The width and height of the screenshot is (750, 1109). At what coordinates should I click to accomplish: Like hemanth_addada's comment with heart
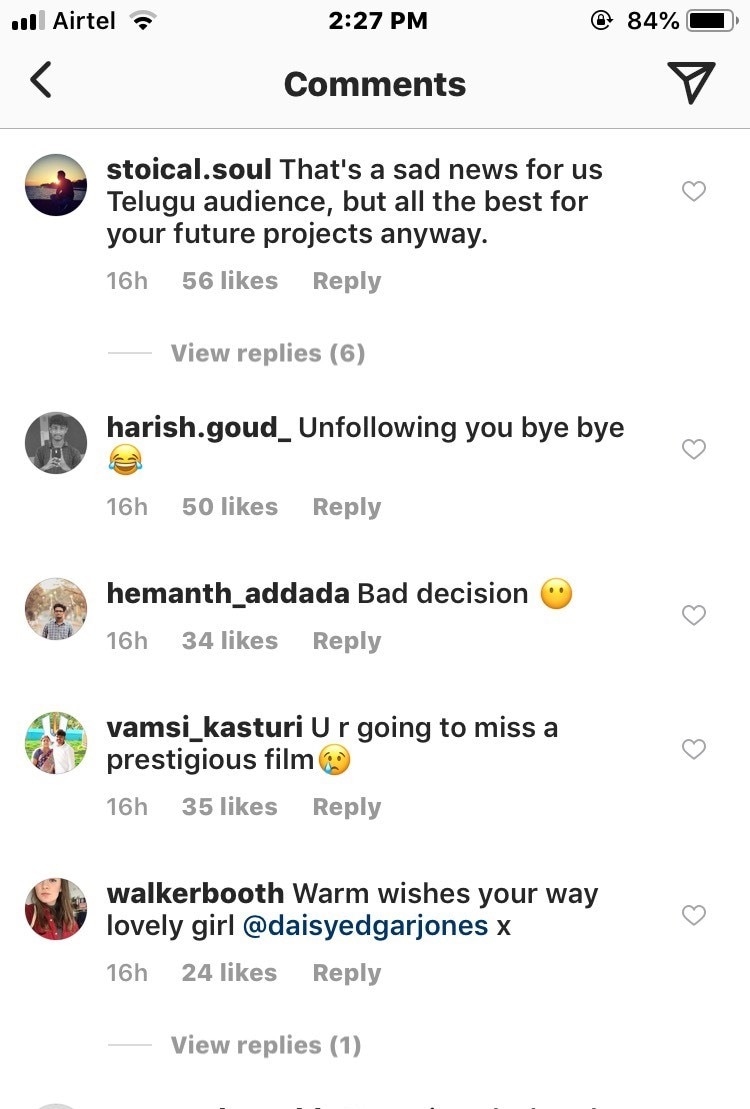(694, 615)
